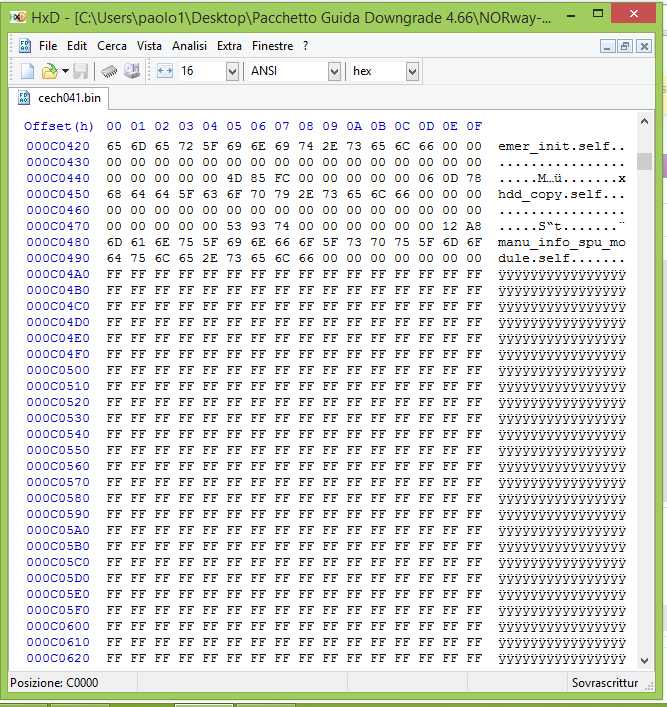The height and width of the screenshot is (707, 667).
Task: Maximize the HxD main window
Action: (598, 14)
